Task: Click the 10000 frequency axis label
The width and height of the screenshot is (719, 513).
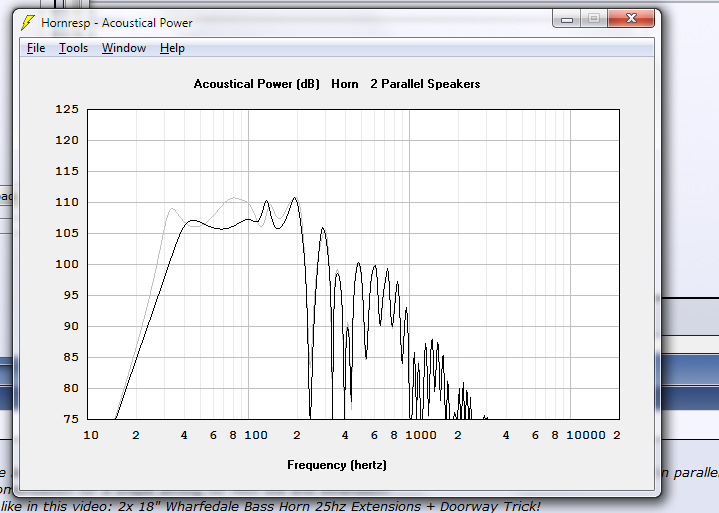Action: 586,435
